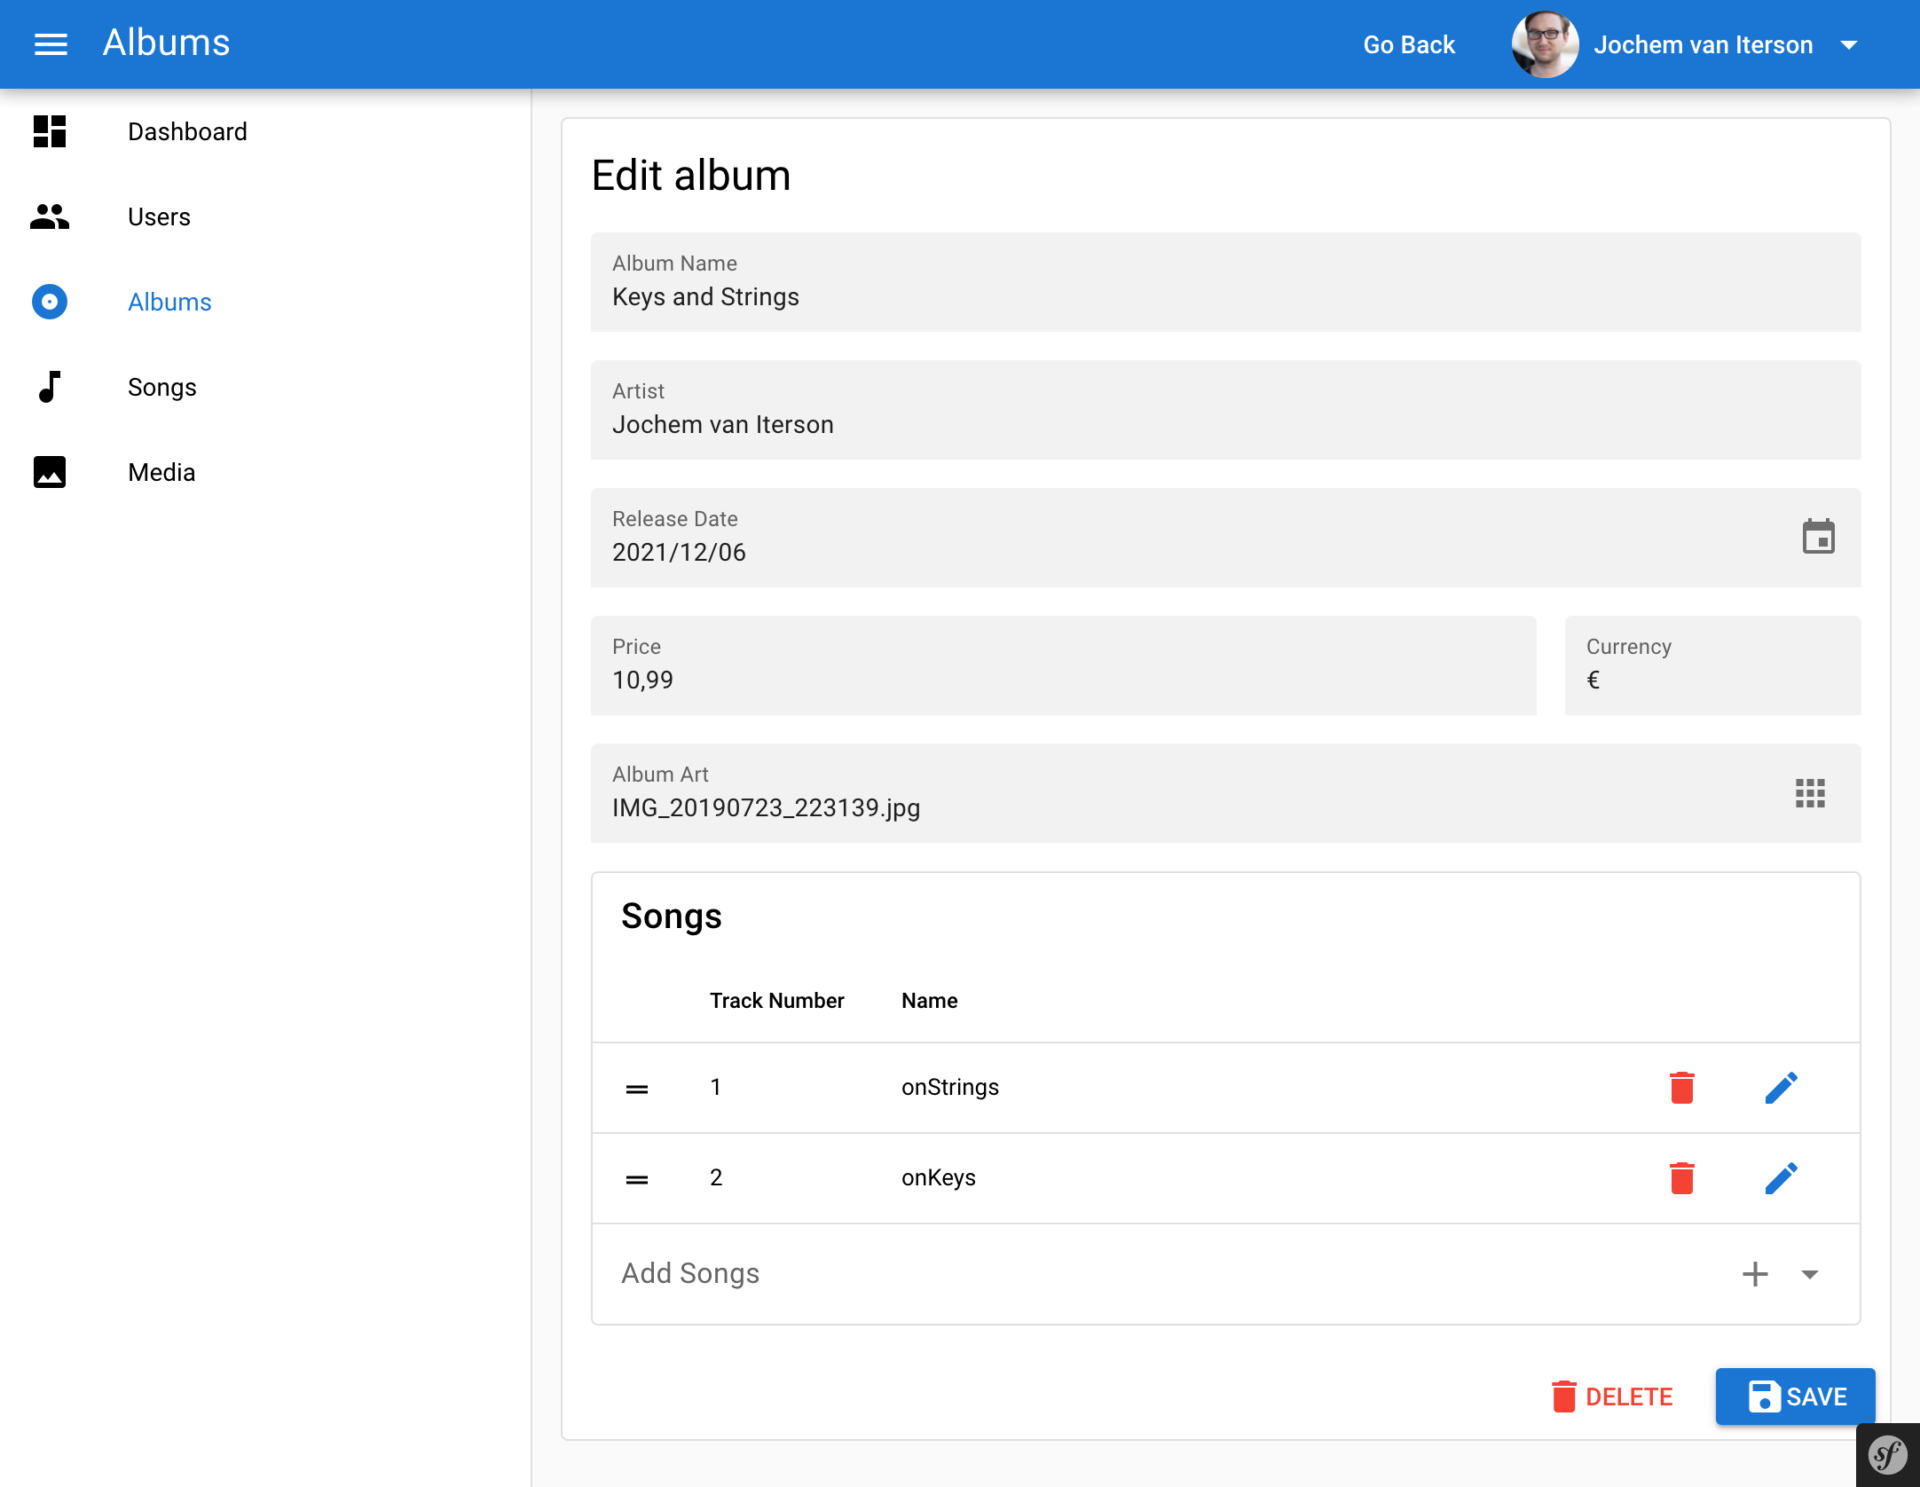Click the Name column header
1920x1487 pixels.
[929, 1000]
